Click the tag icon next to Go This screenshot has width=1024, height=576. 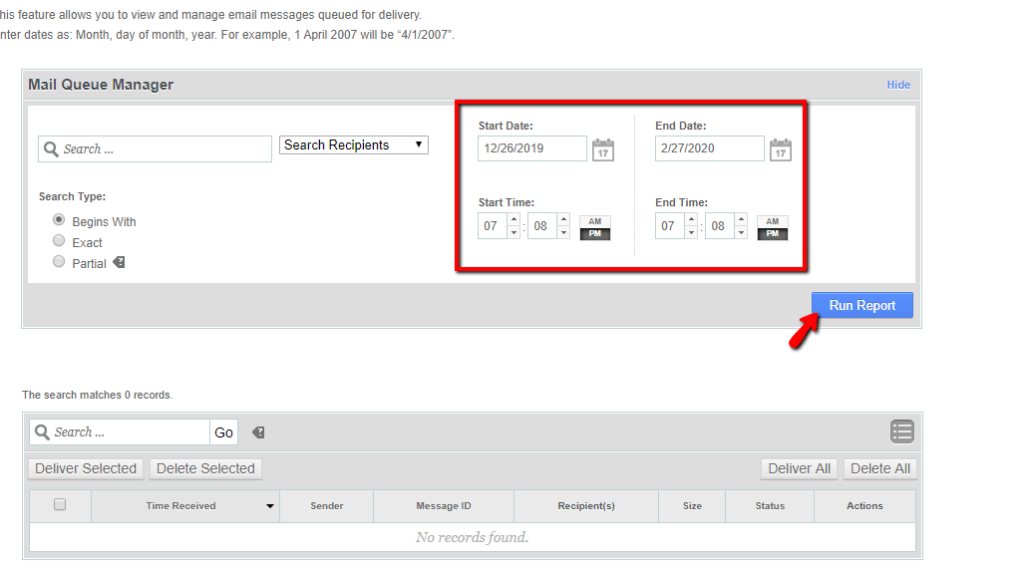tap(259, 432)
